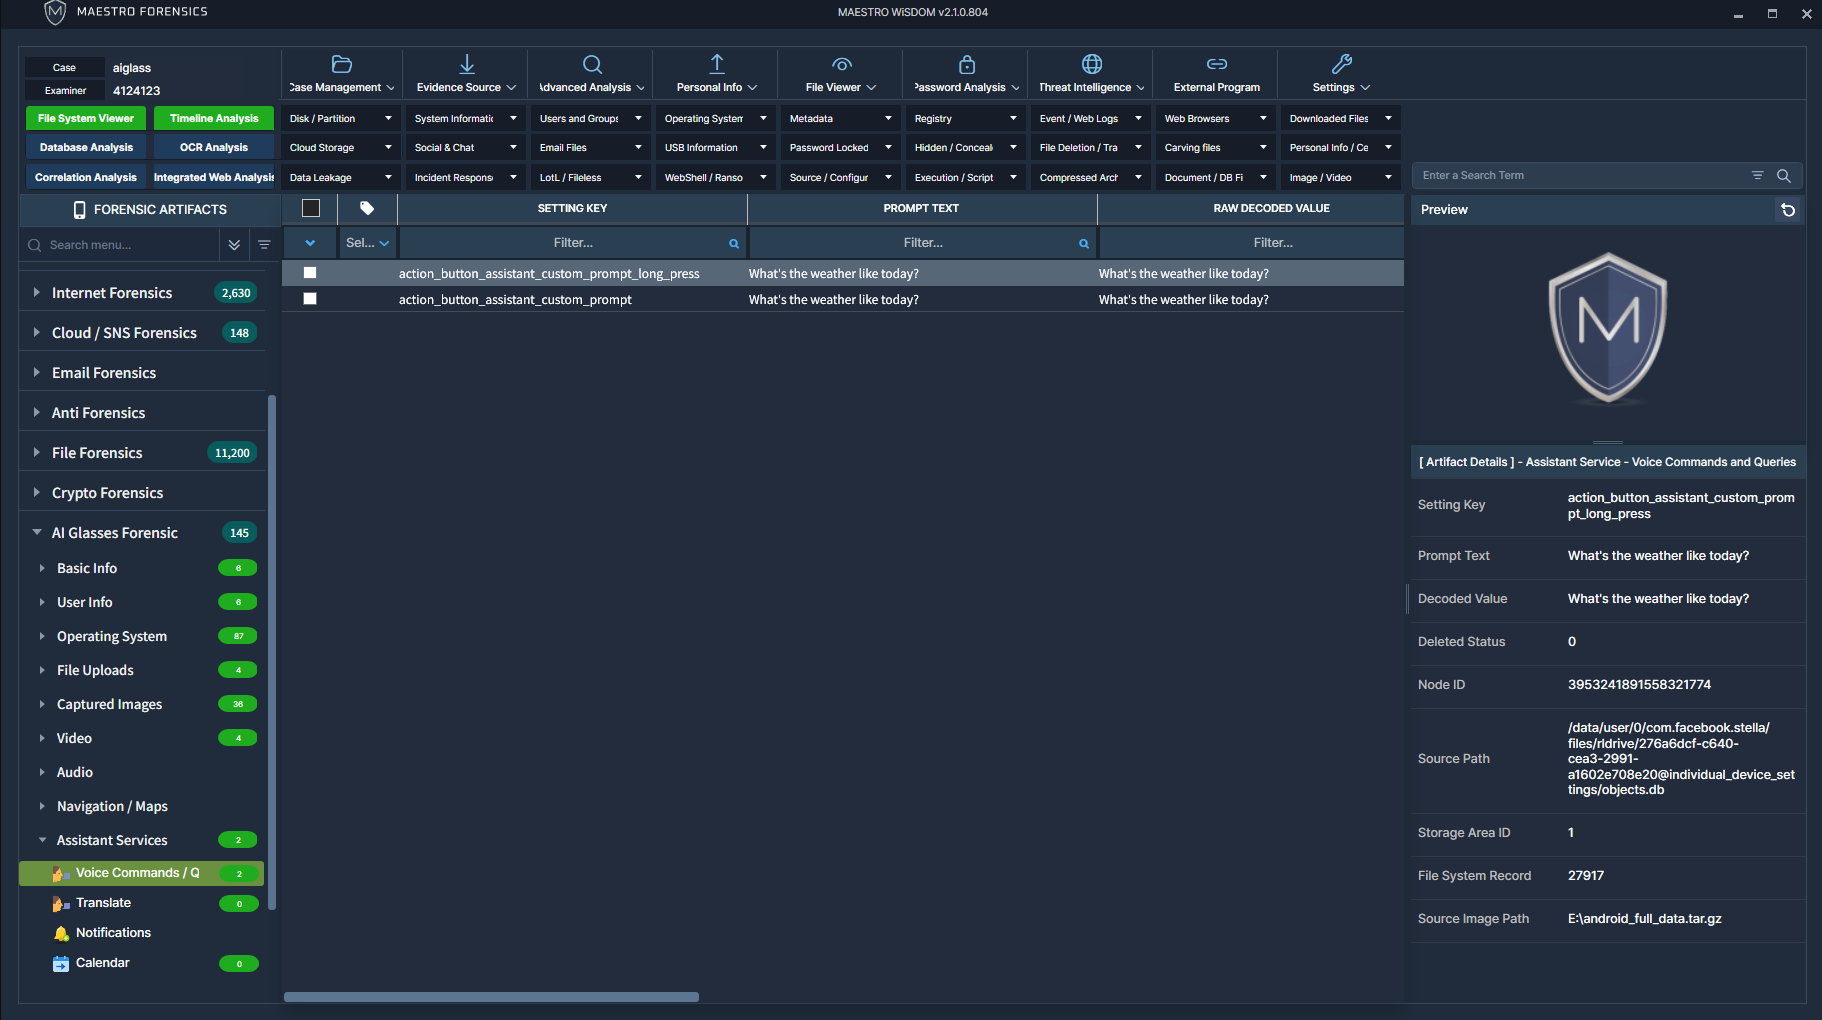Open the Advanced Analysis magnifier icon

click(592, 64)
